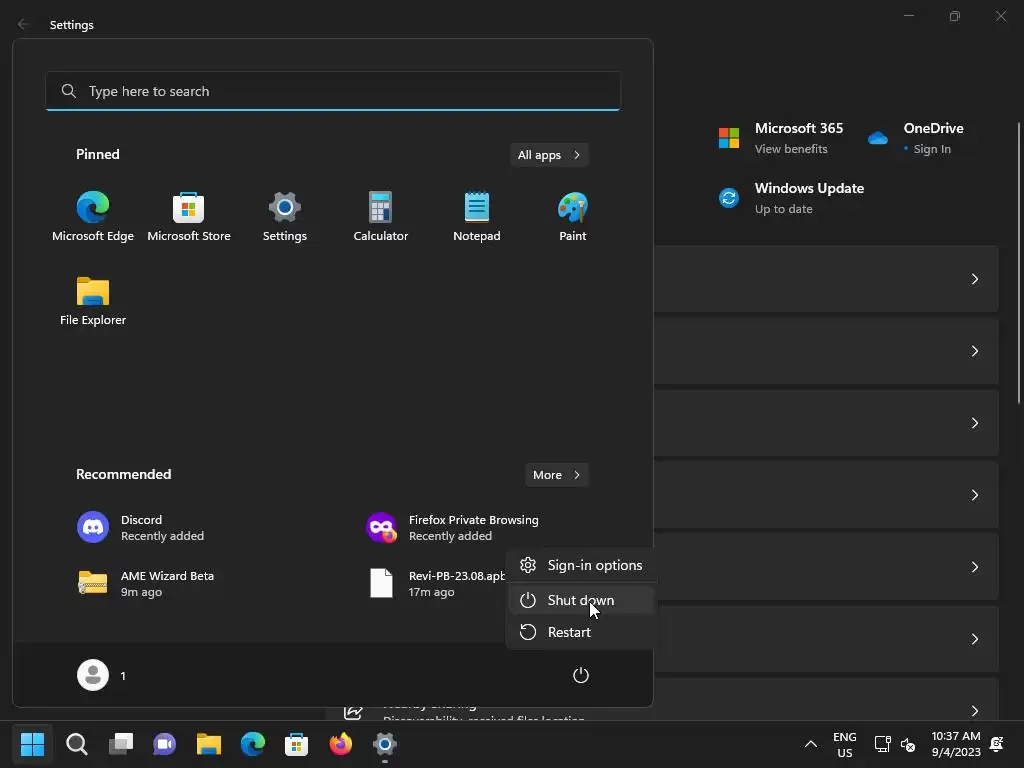This screenshot has width=1024, height=768.
Task: Select Sign-in options from power menu
Action: pyautogui.click(x=582, y=566)
